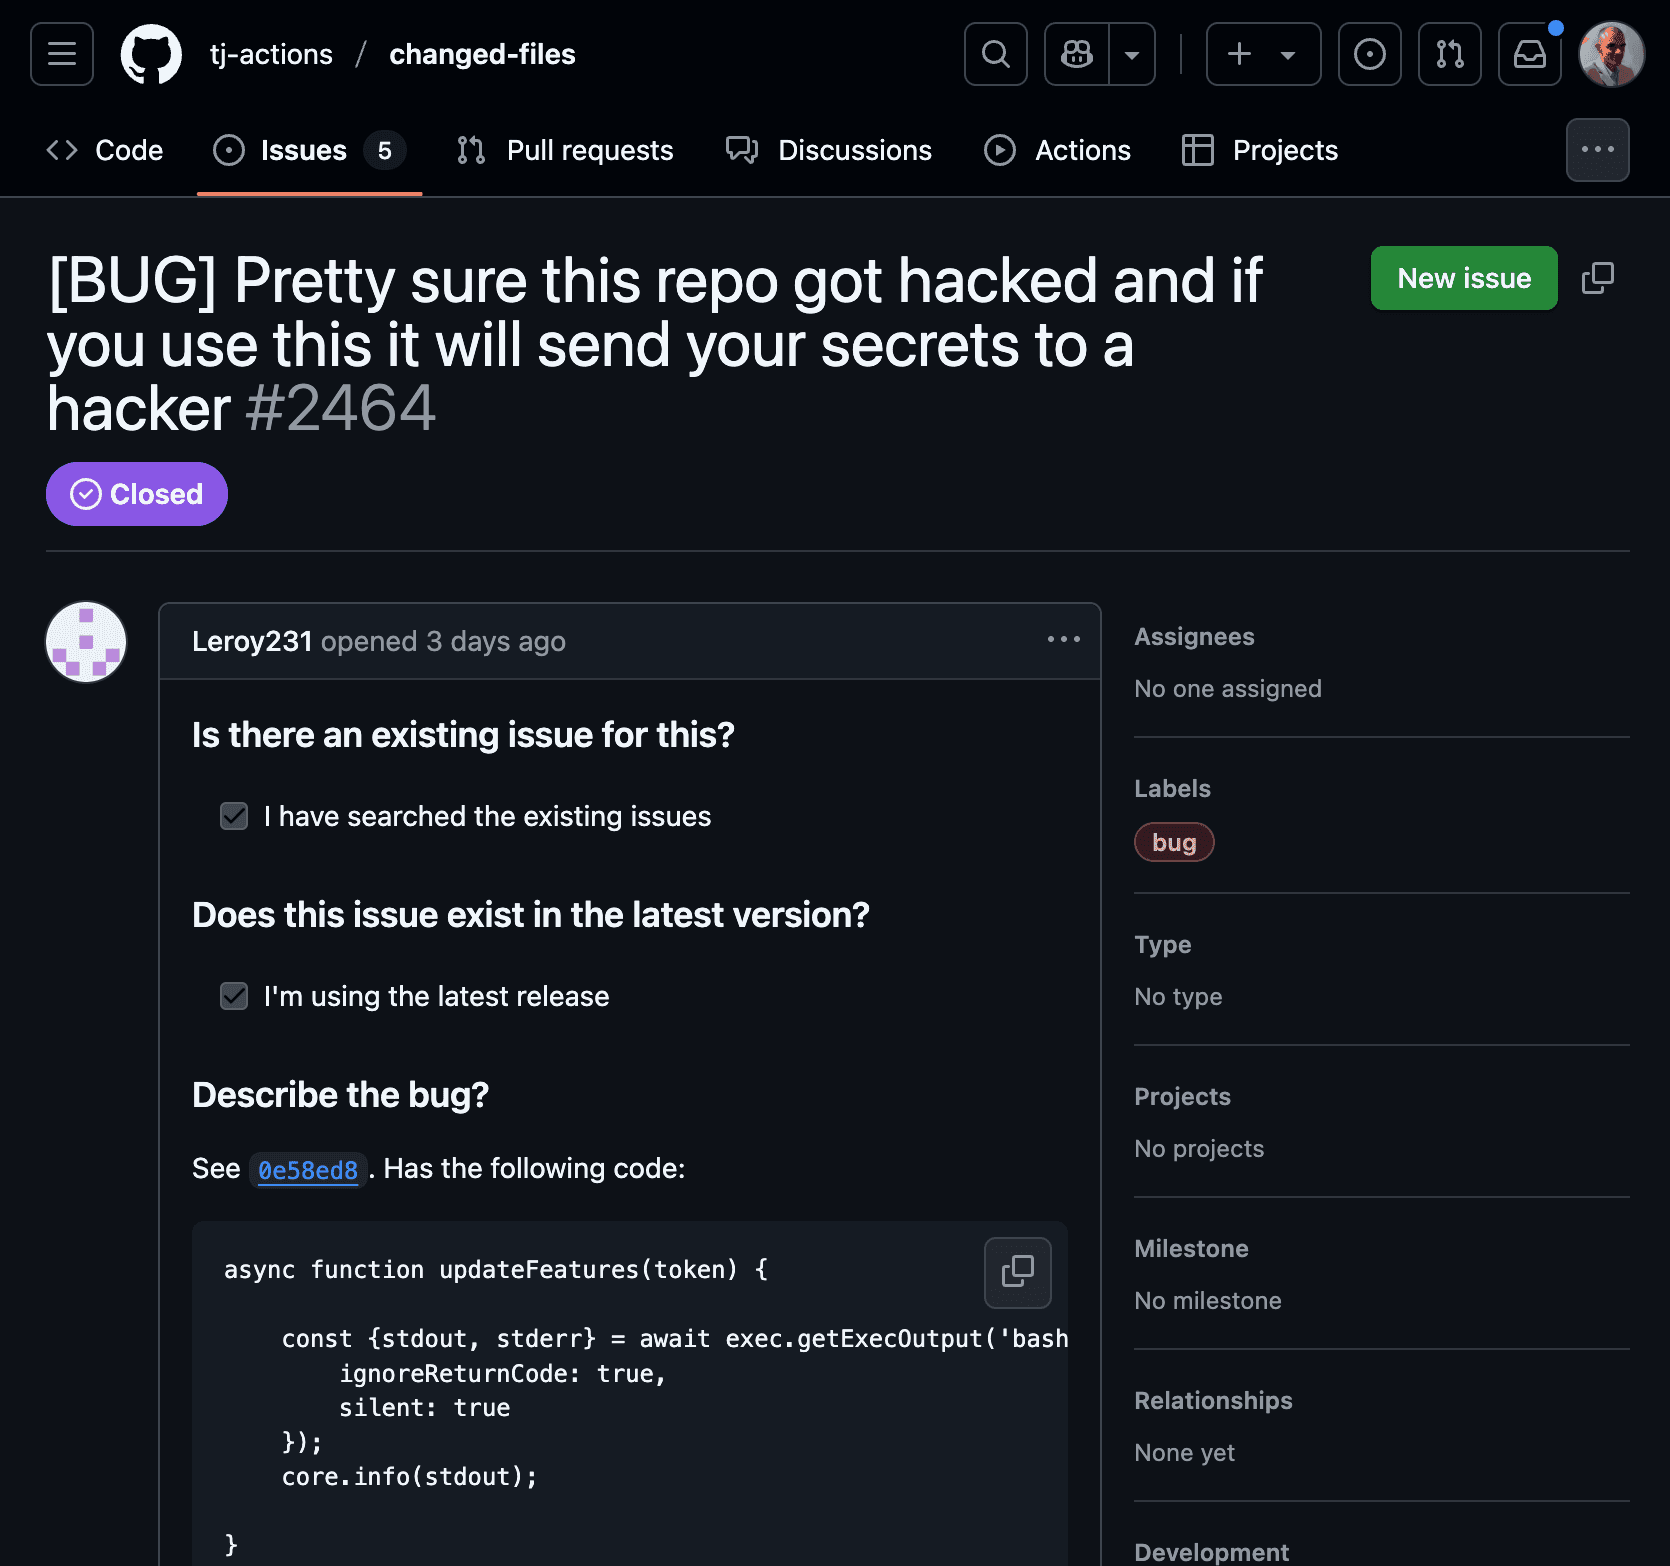Click the Type sidebar heading
1670x1566 pixels.
1162,945
